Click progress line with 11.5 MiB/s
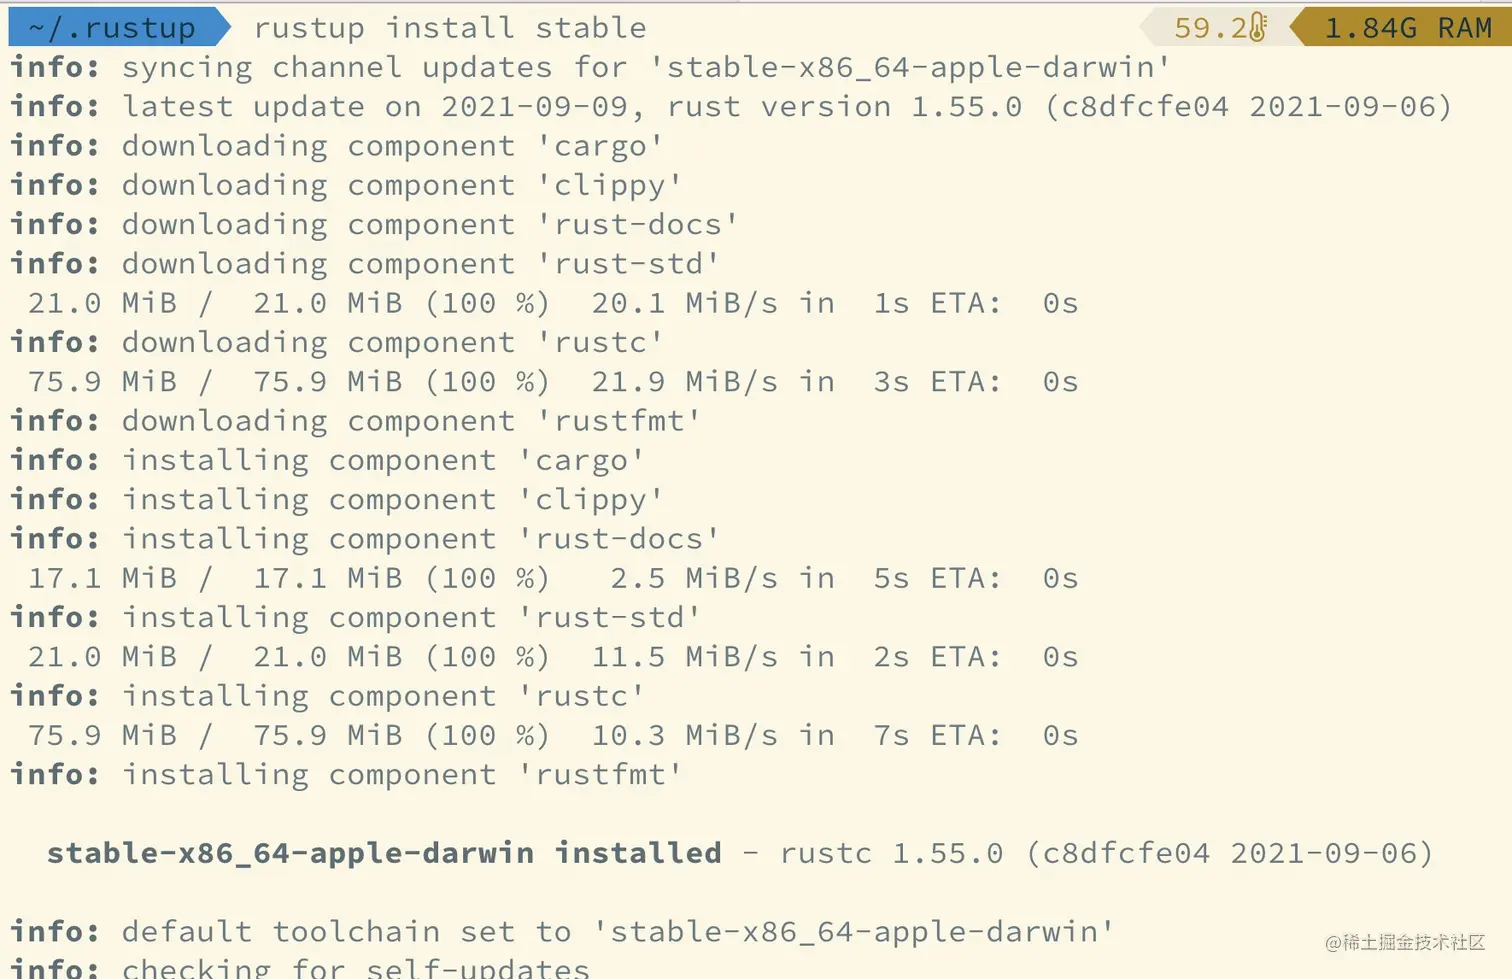The width and height of the screenshot is (1512, 979). pos(553,657)
